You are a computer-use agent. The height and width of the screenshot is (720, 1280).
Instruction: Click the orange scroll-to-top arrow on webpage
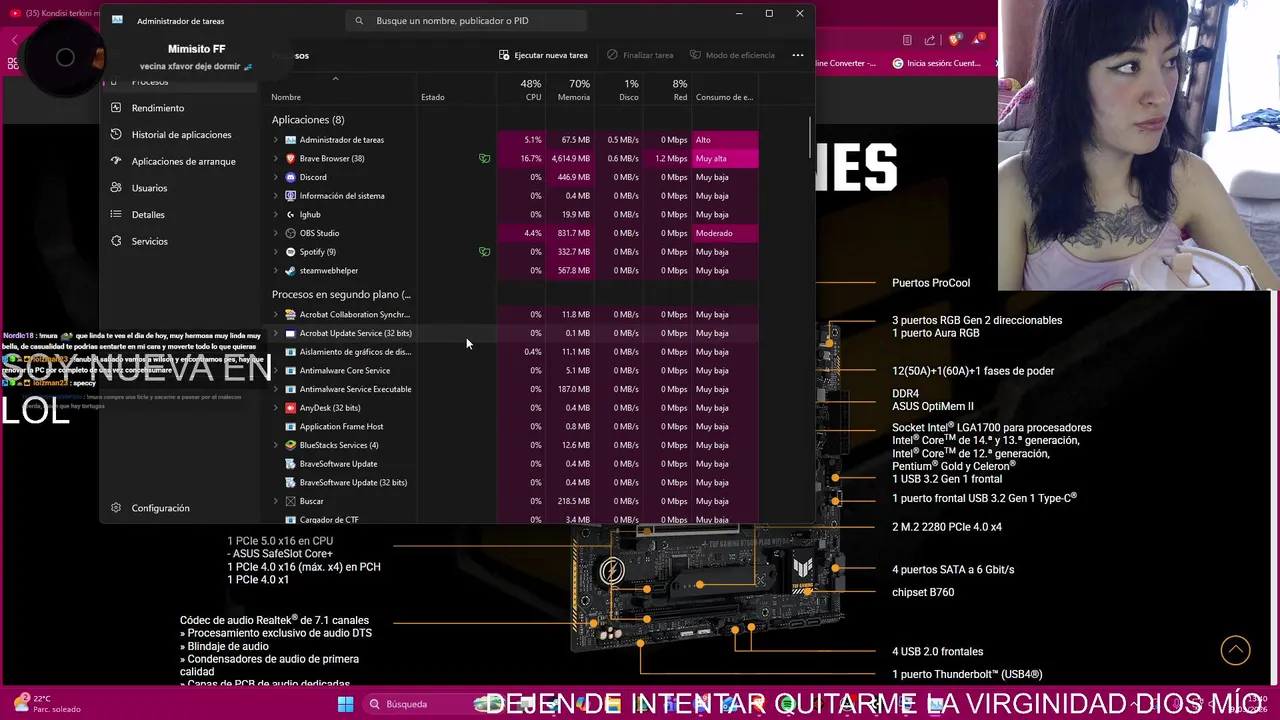coord(1235,650)
